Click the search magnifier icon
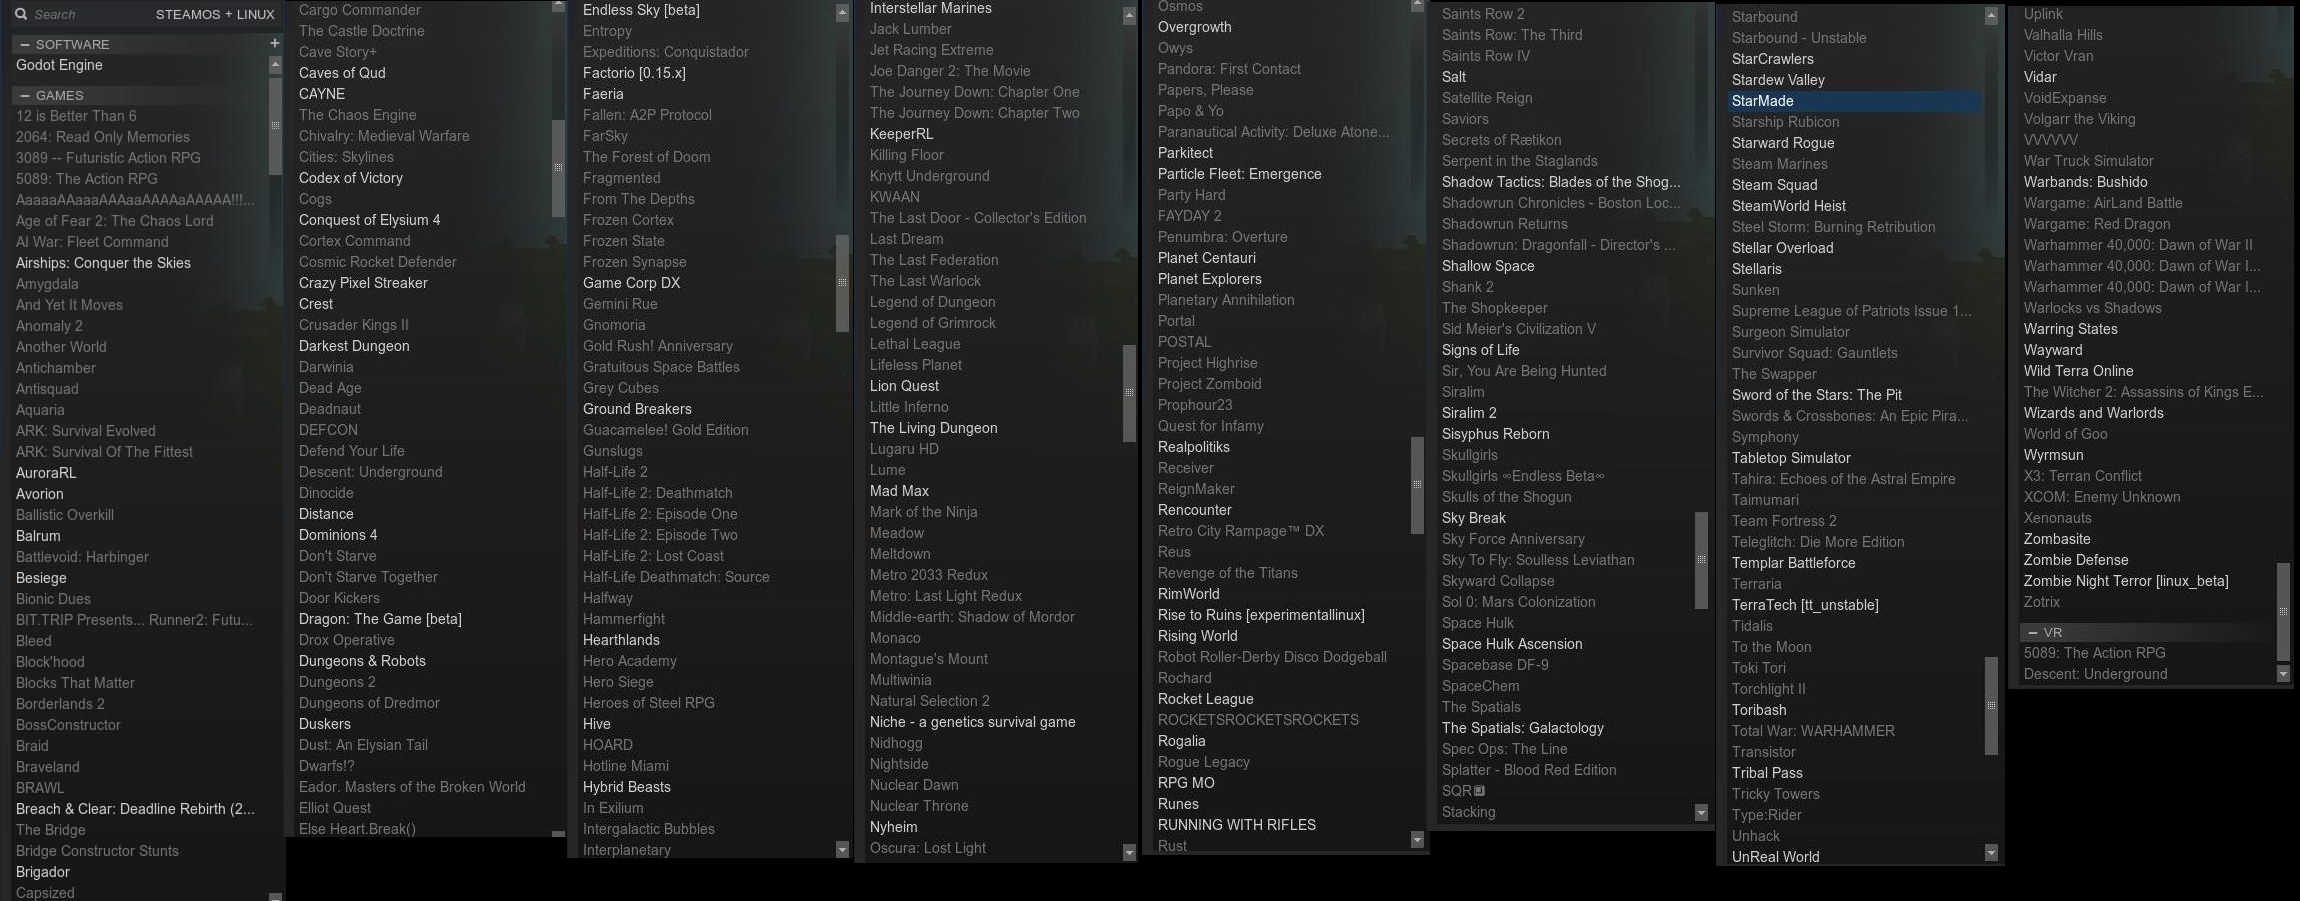Viewport: 2300px width, 901px height. tap(20, 14)
